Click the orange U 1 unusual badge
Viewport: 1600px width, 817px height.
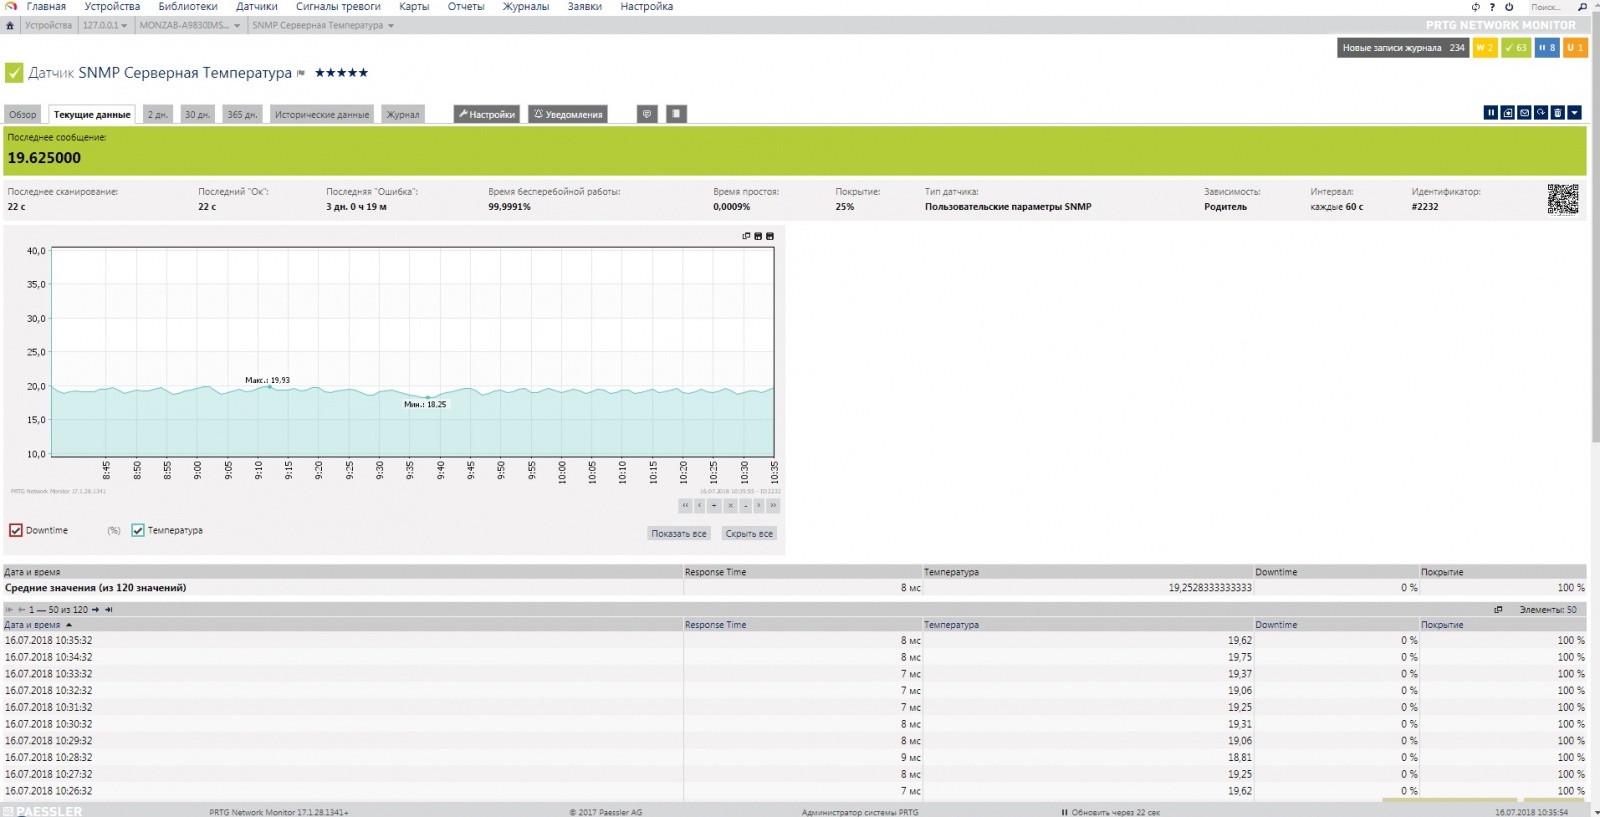point(1575,47)
